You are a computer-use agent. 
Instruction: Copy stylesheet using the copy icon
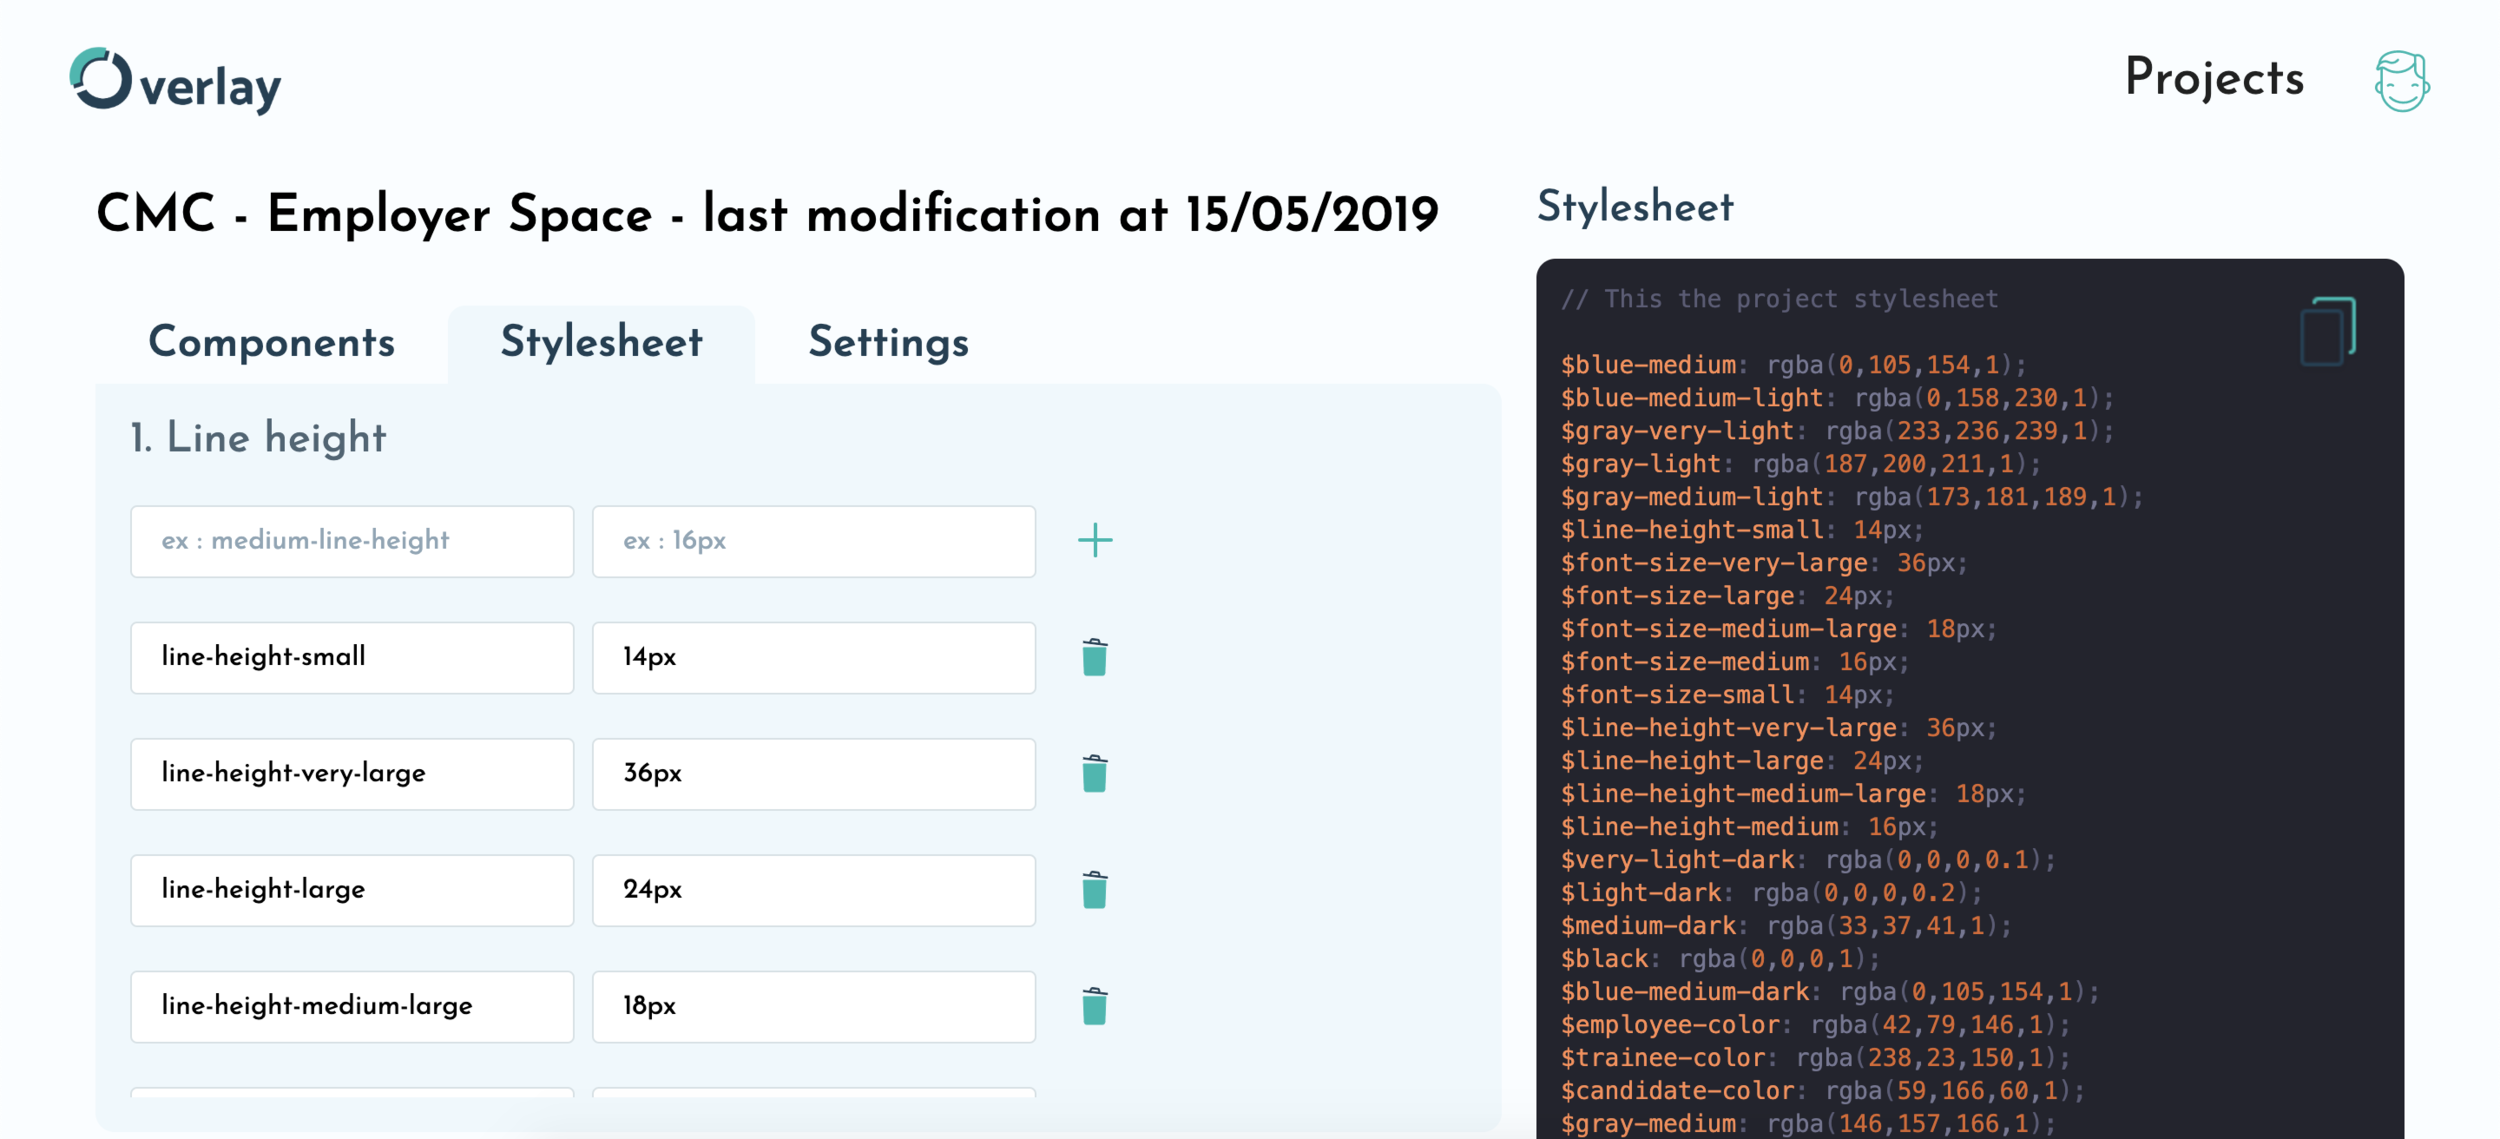[2327, 331]
